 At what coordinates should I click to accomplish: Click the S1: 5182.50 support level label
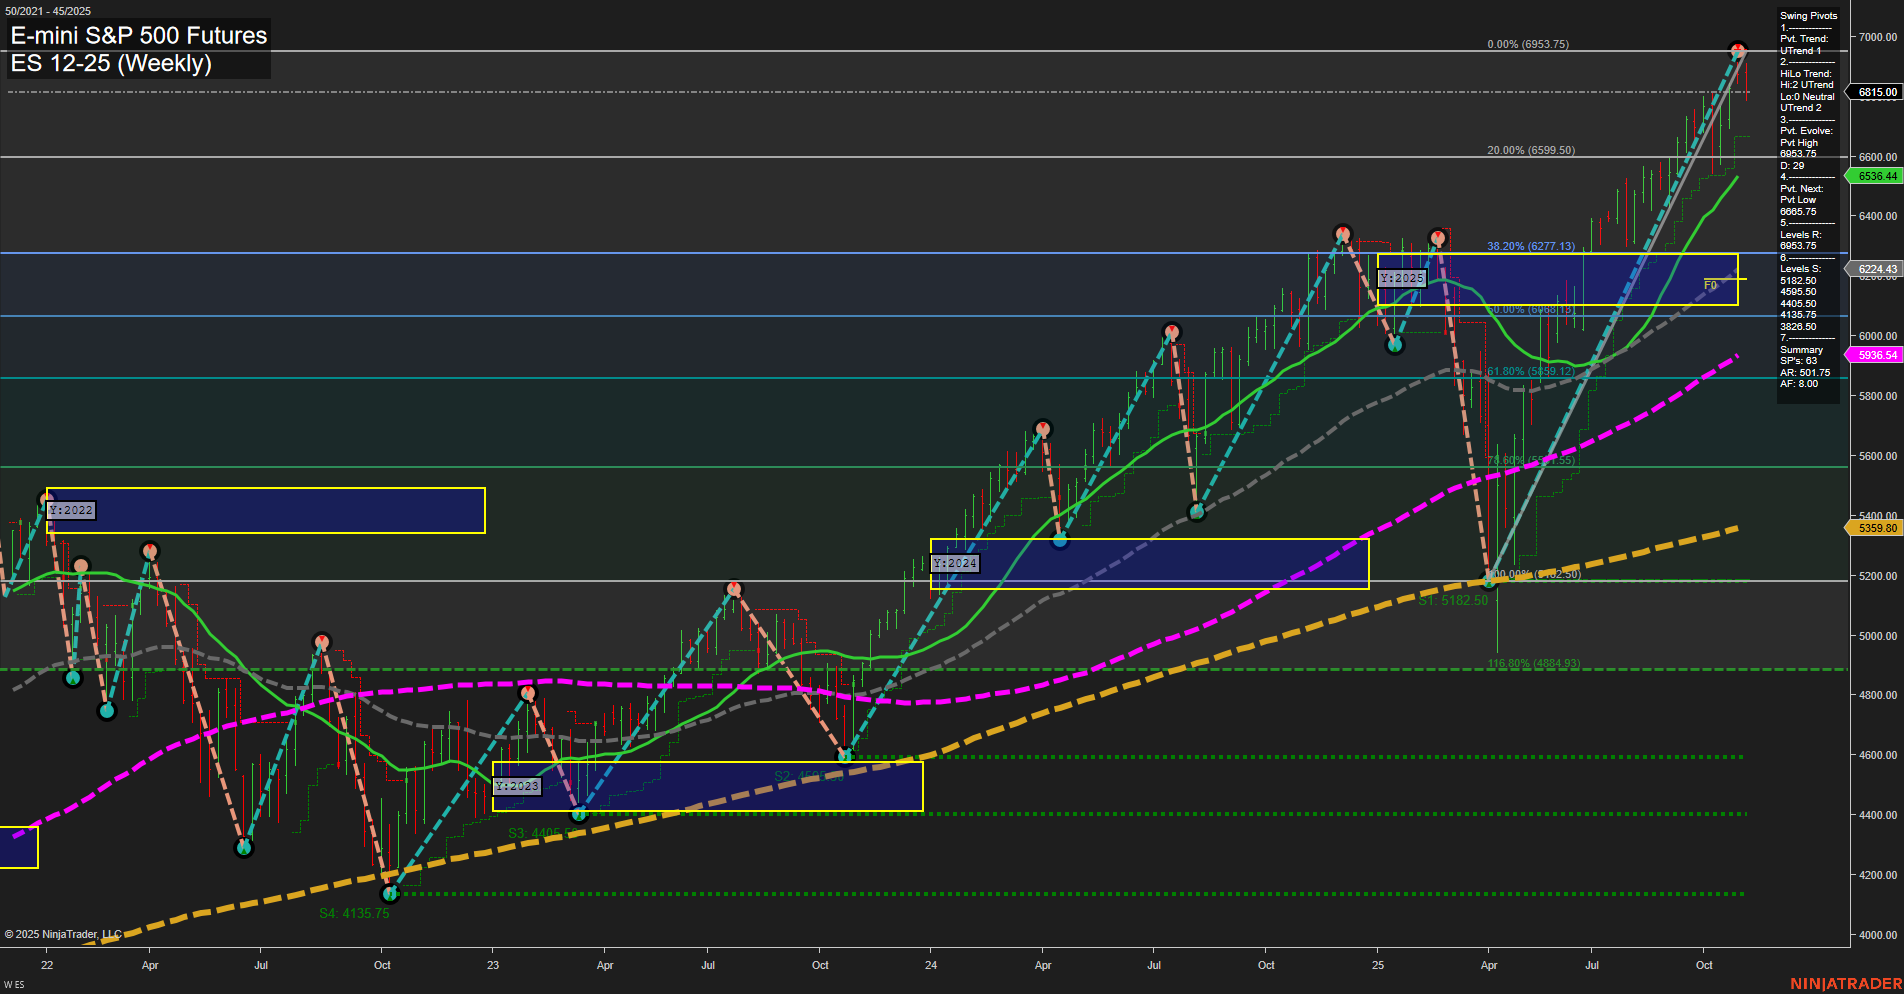click(x=1452, y=600)
